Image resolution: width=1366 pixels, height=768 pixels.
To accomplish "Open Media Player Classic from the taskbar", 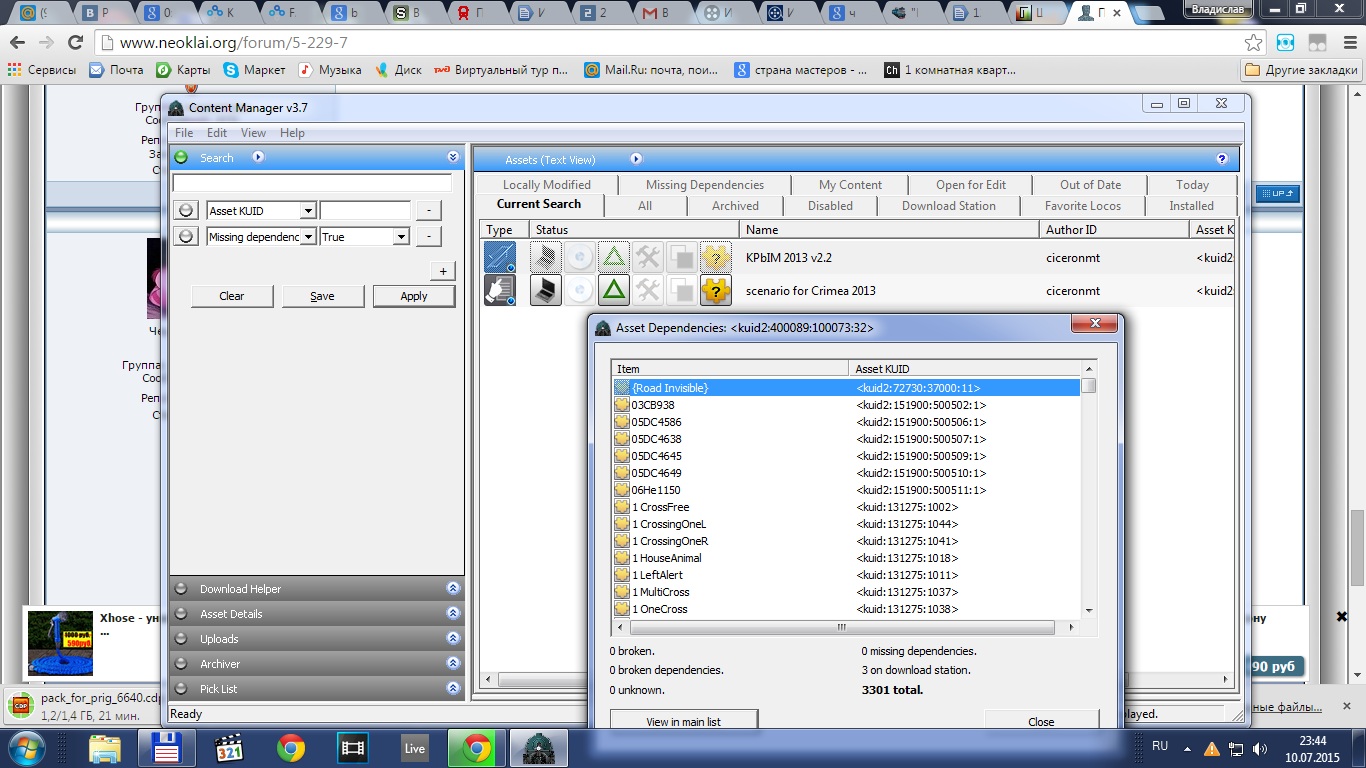I will (x=230, y=748).
